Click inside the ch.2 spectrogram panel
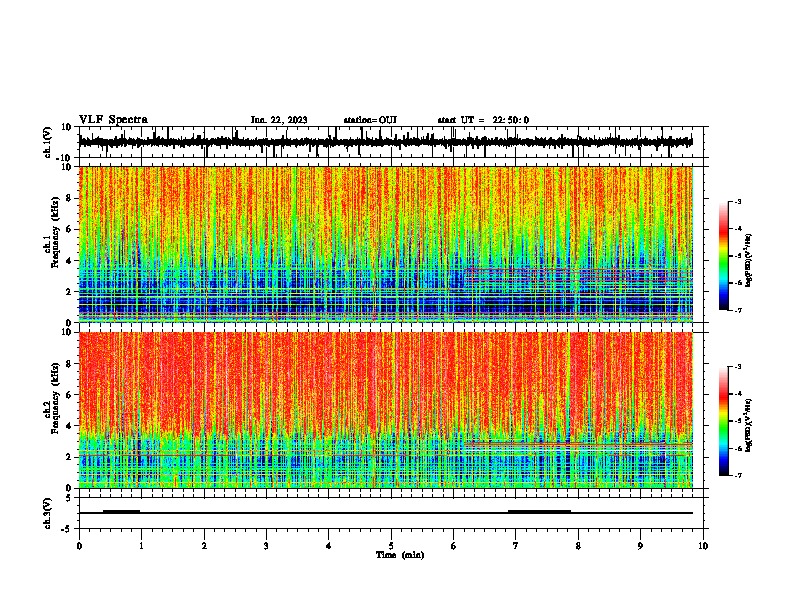792x612 pixels. (x=385, y=410)
